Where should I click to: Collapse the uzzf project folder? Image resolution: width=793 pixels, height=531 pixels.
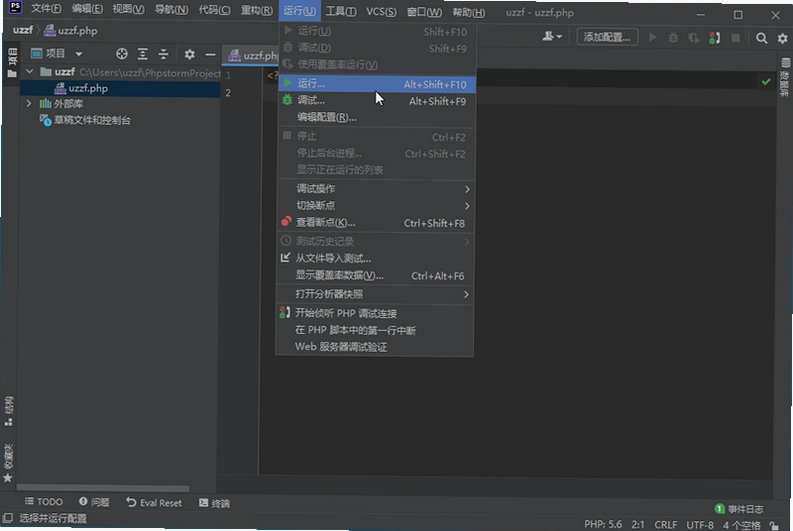(x=29, y=72)
